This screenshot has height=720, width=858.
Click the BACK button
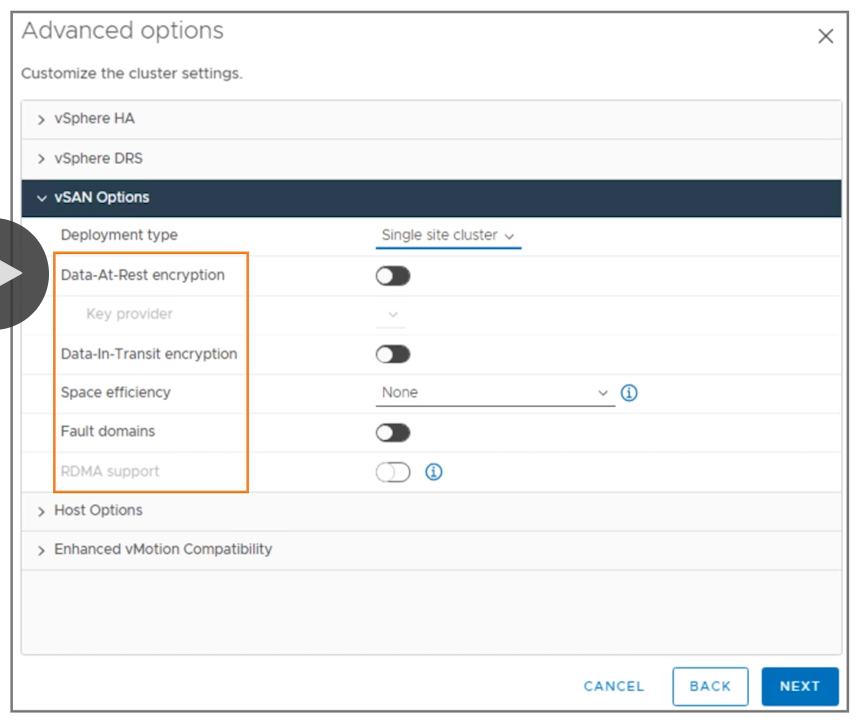[x=710, y=686]
